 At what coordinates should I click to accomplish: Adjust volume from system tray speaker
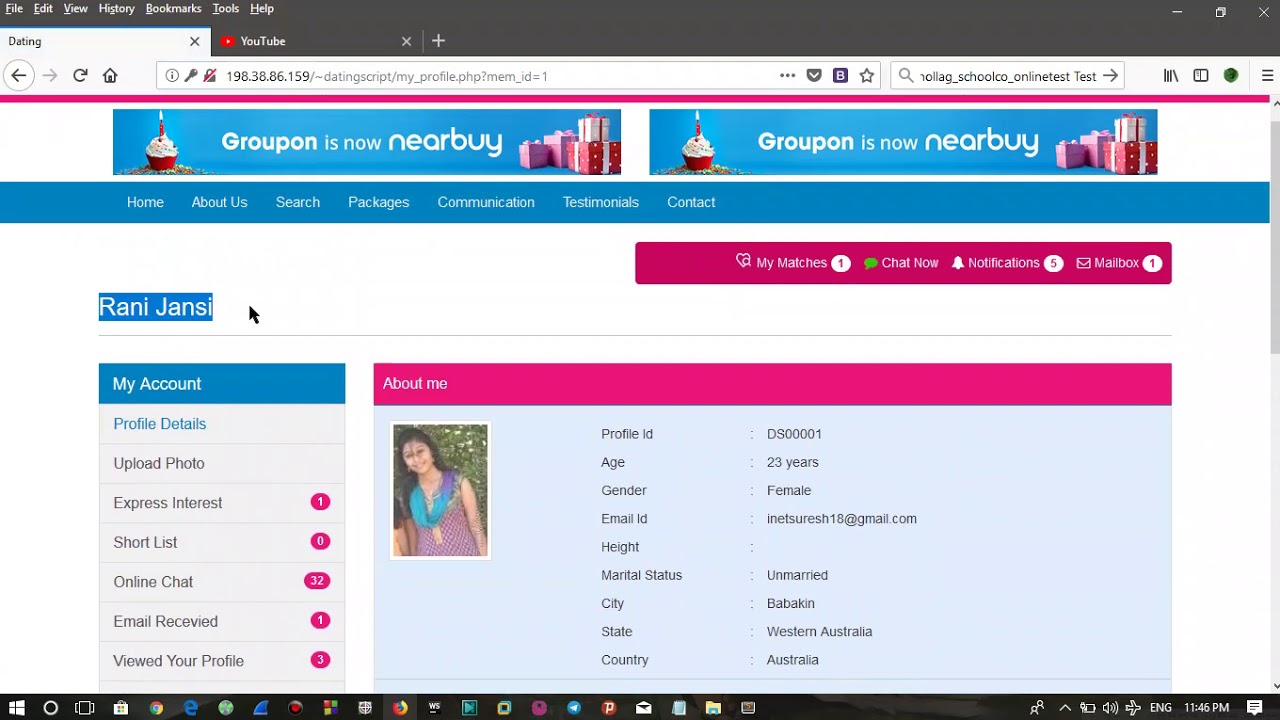(x=1110, y=708)
